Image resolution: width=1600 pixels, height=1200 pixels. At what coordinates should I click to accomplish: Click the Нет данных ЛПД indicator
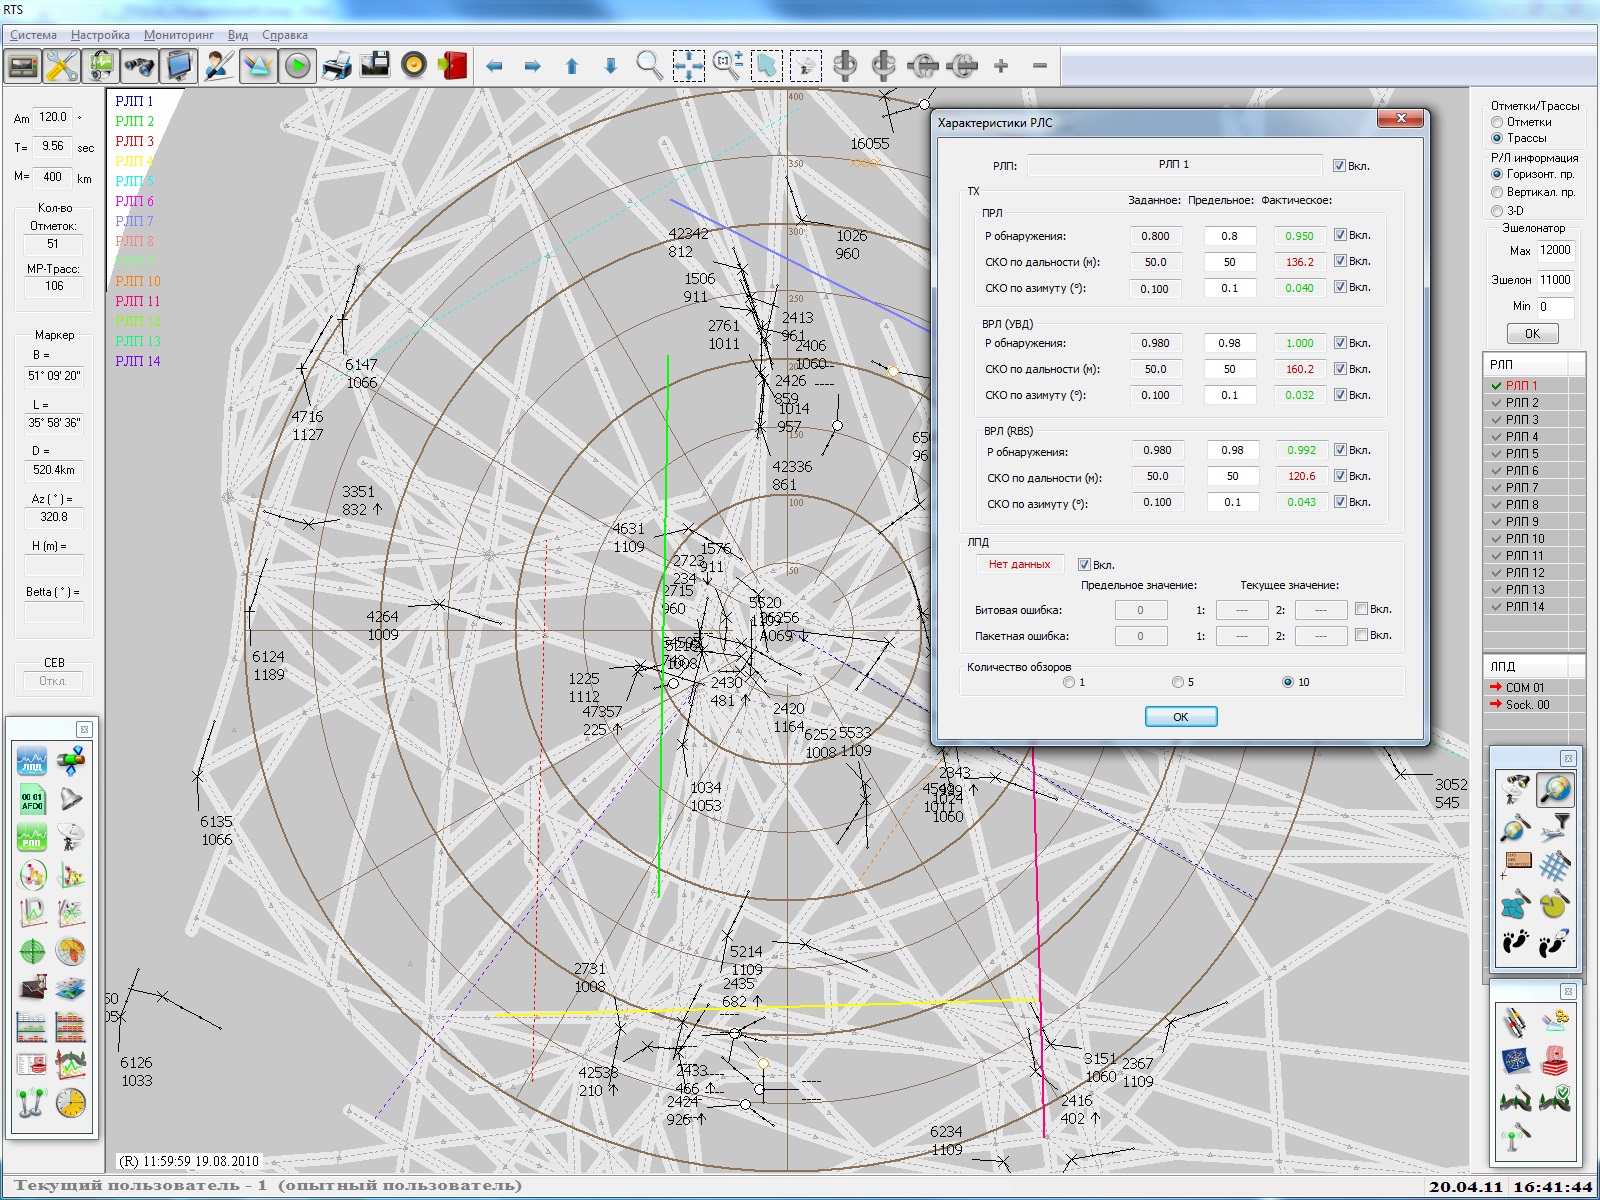1019,564
